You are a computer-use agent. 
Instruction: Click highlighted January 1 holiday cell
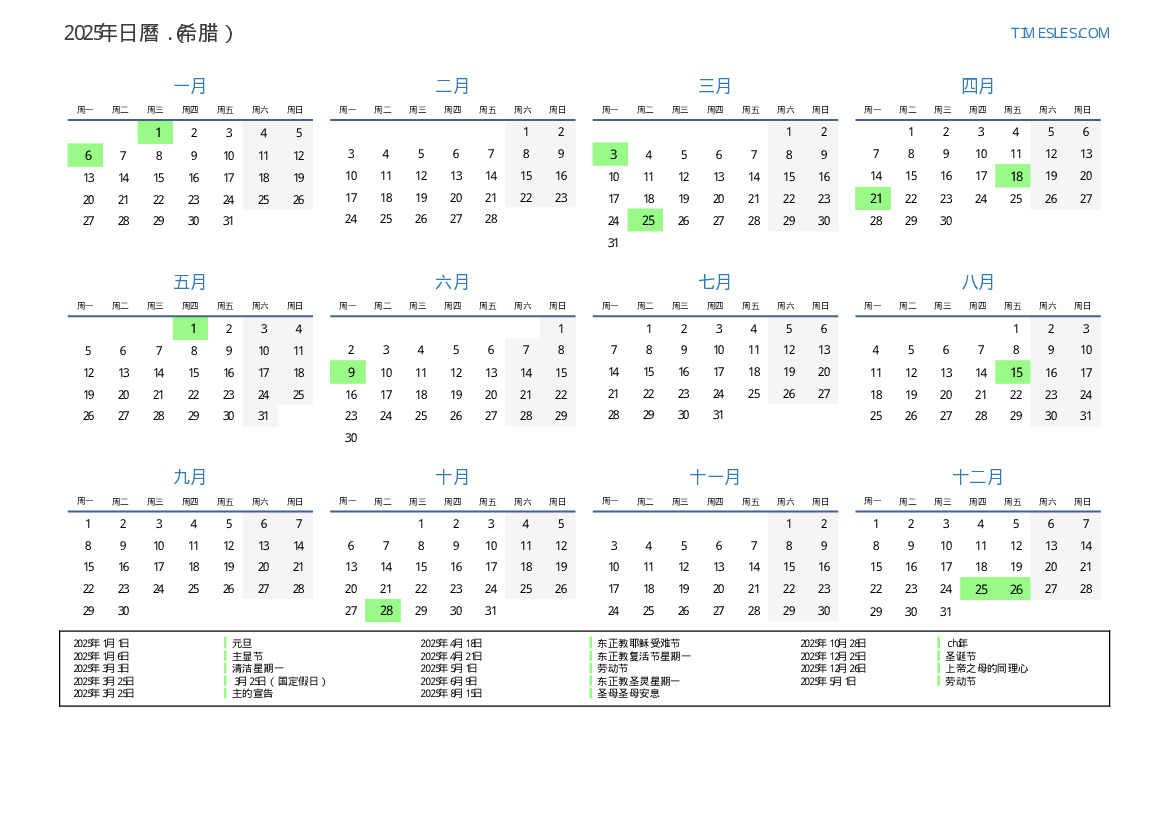pyautogui.click(x=156, y=133)
